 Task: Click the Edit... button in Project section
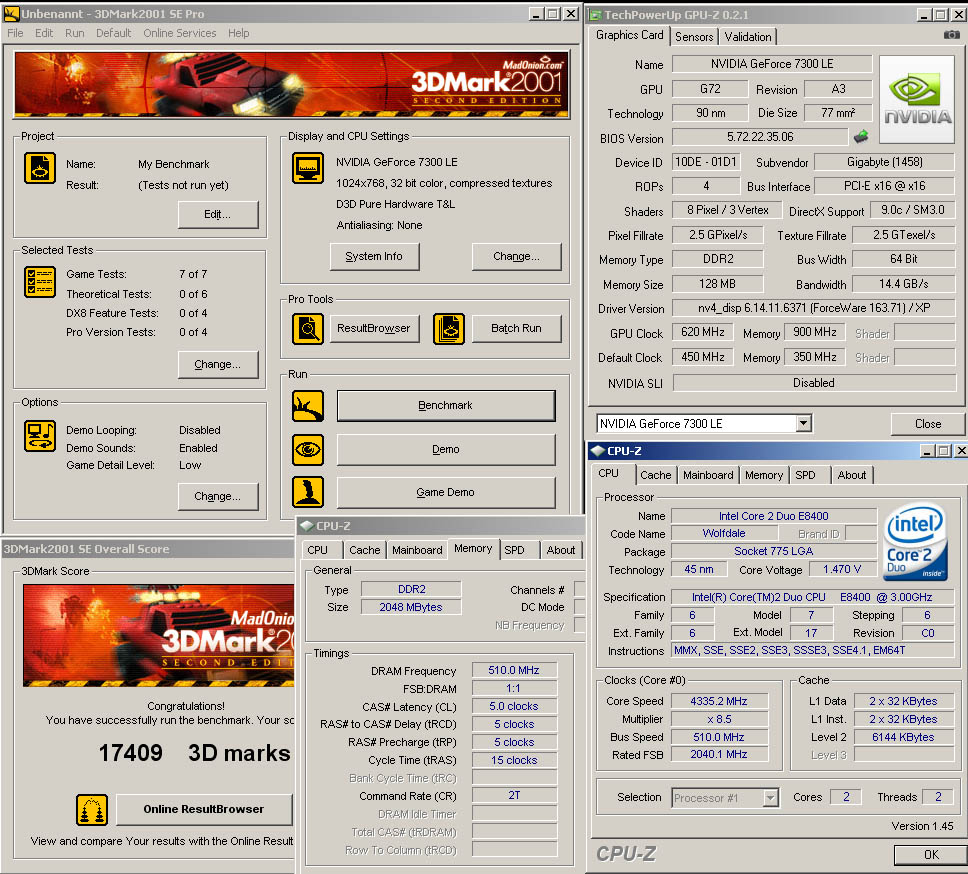218,214
